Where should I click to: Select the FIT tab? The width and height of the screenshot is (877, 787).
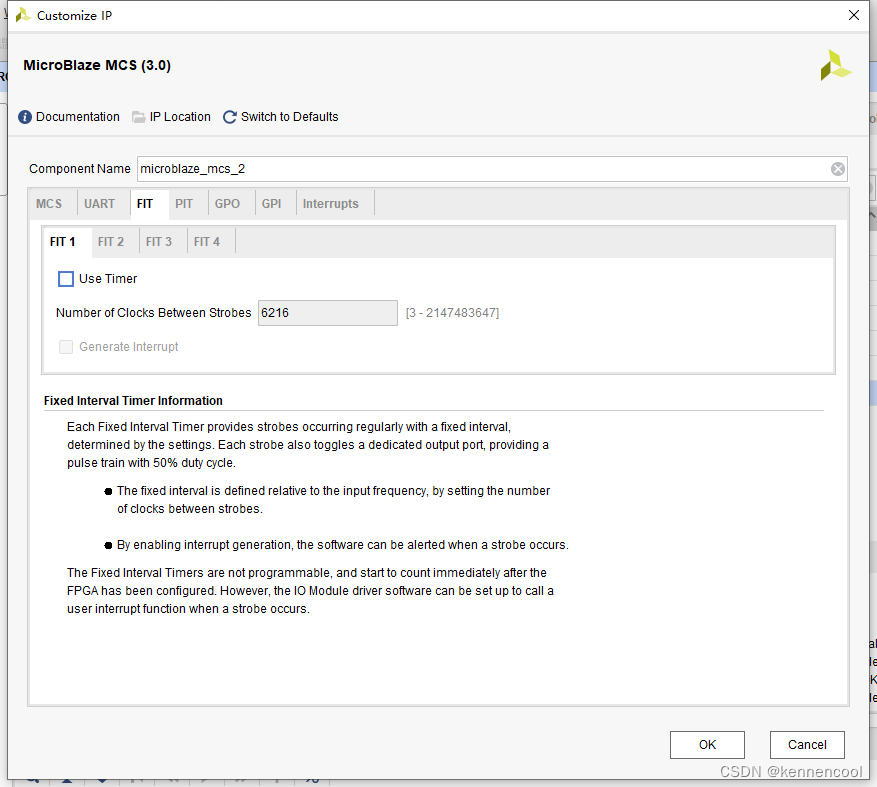145,204
